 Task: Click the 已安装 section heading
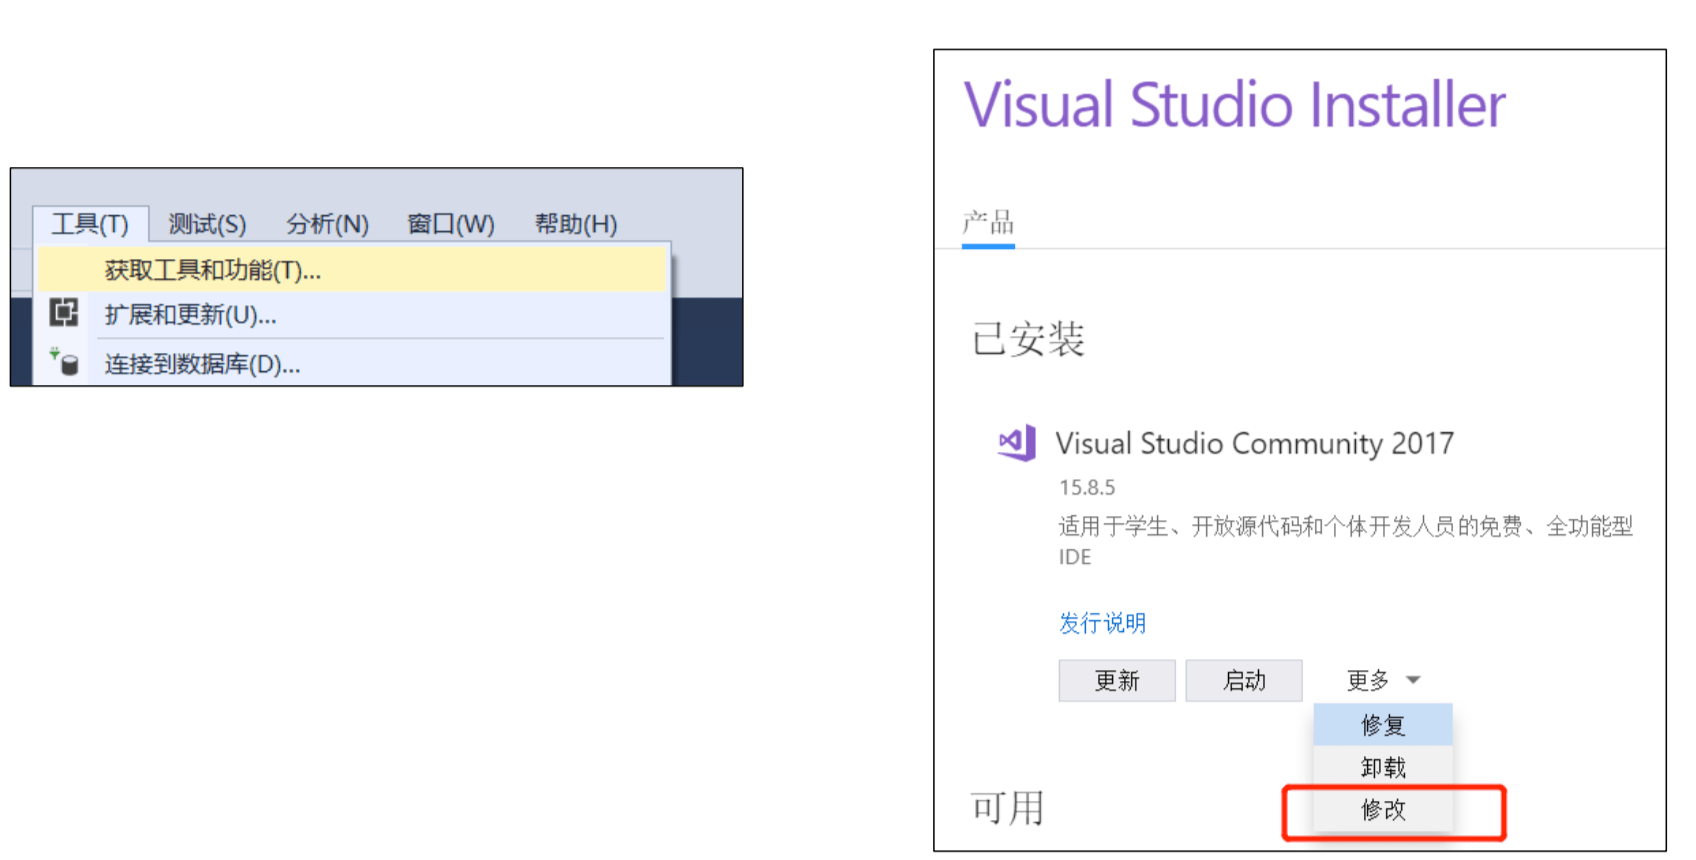point(1028,339)
